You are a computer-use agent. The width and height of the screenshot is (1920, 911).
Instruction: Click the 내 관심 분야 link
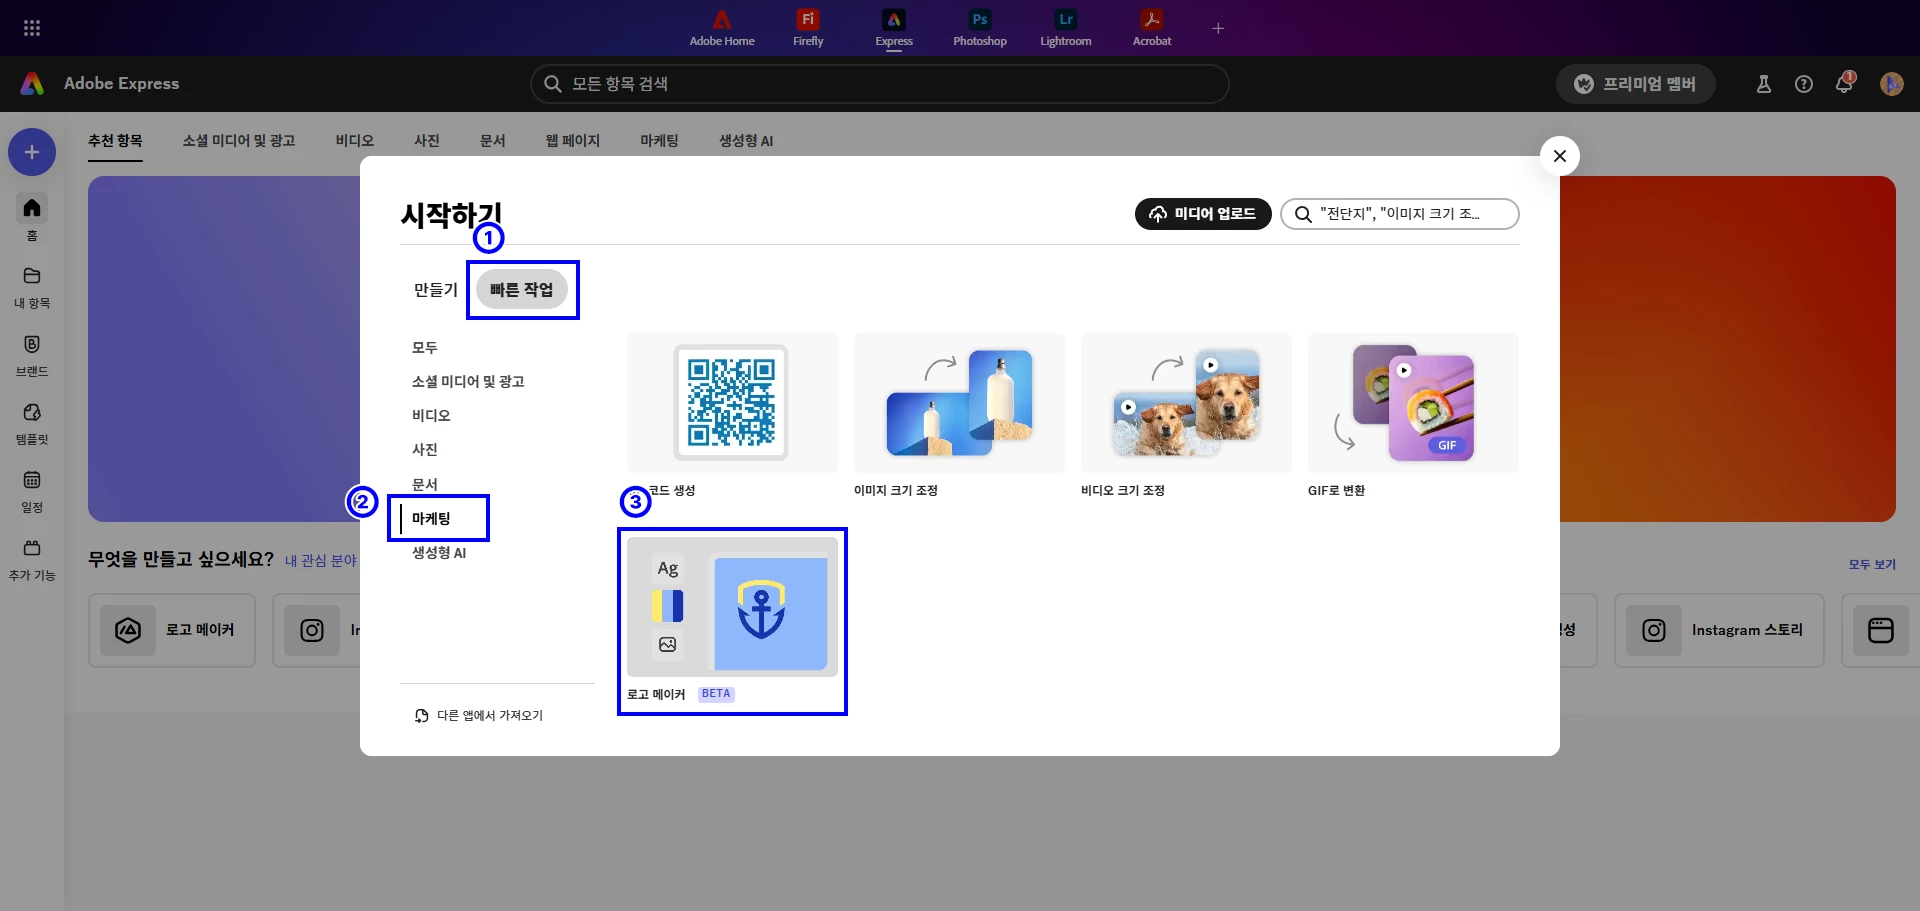coord(320,561)
